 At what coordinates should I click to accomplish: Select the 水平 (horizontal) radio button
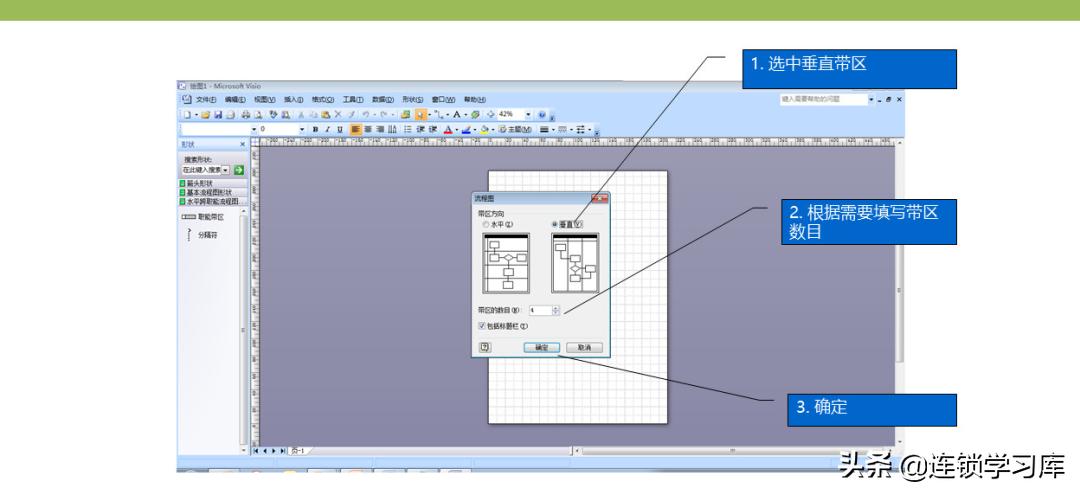click(x=487, y=224)
